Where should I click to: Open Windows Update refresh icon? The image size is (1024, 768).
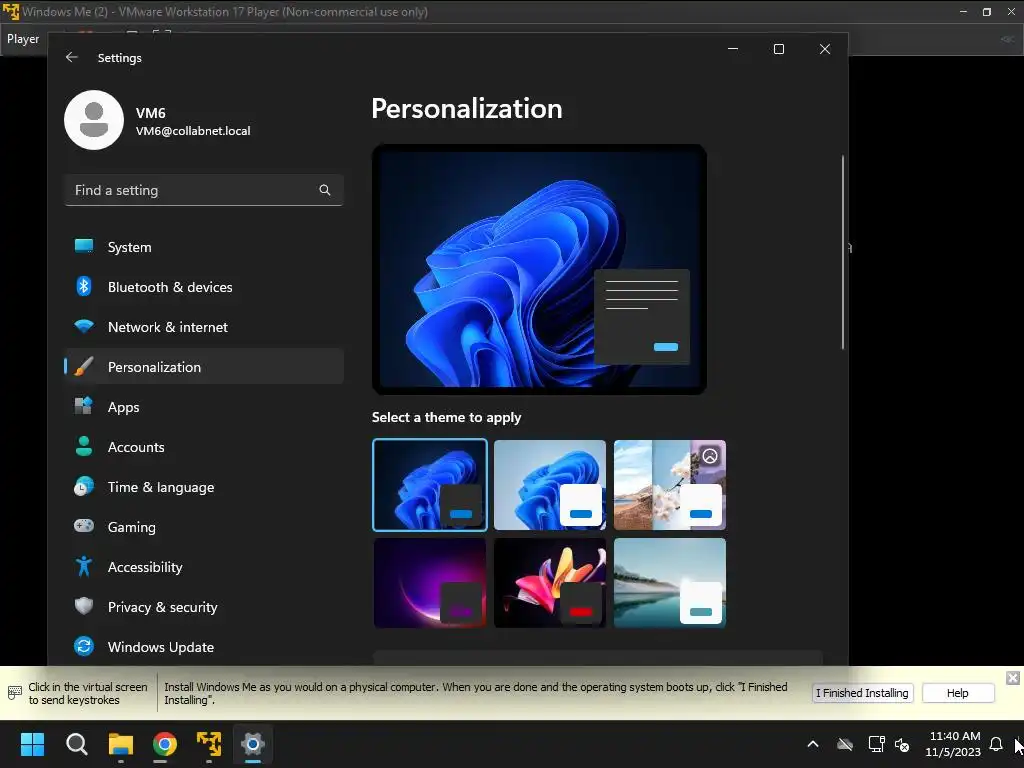point(84,646)
